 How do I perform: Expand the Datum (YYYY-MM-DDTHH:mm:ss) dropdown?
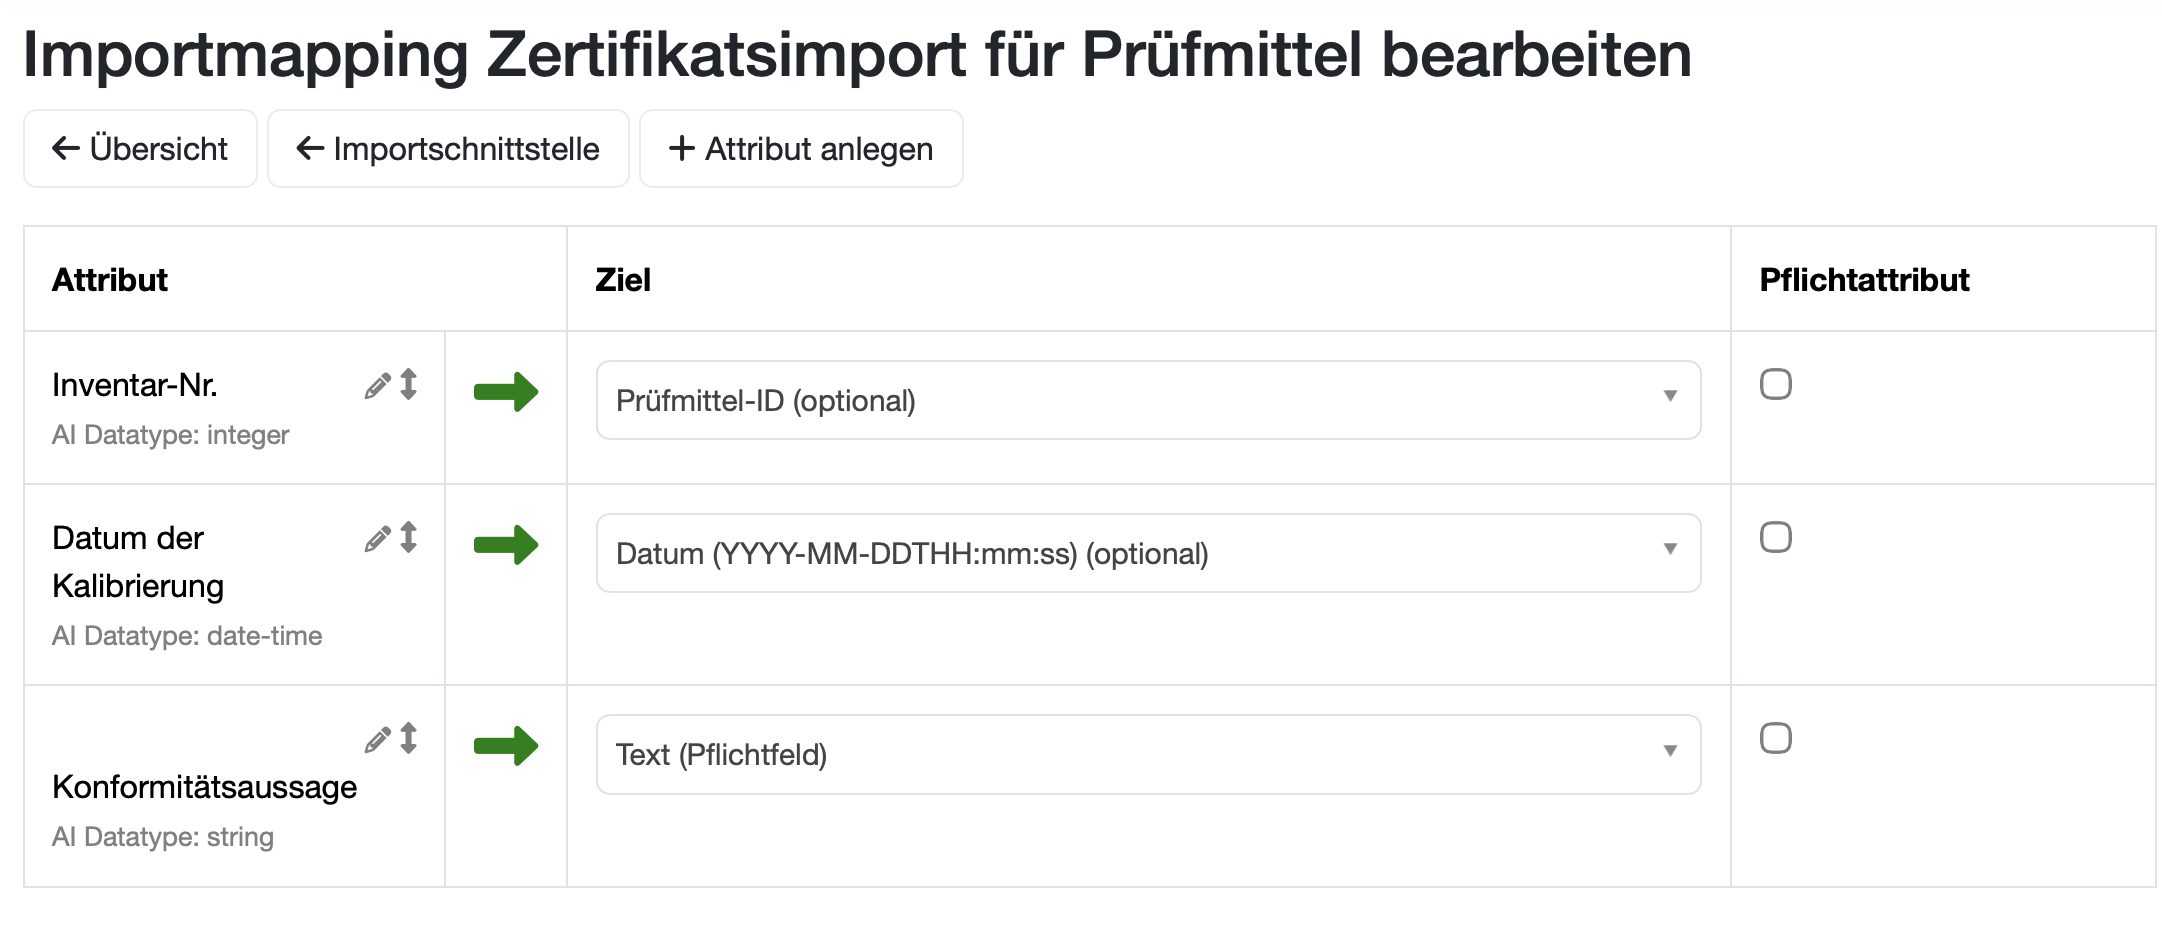click(x=1148, y=553)
